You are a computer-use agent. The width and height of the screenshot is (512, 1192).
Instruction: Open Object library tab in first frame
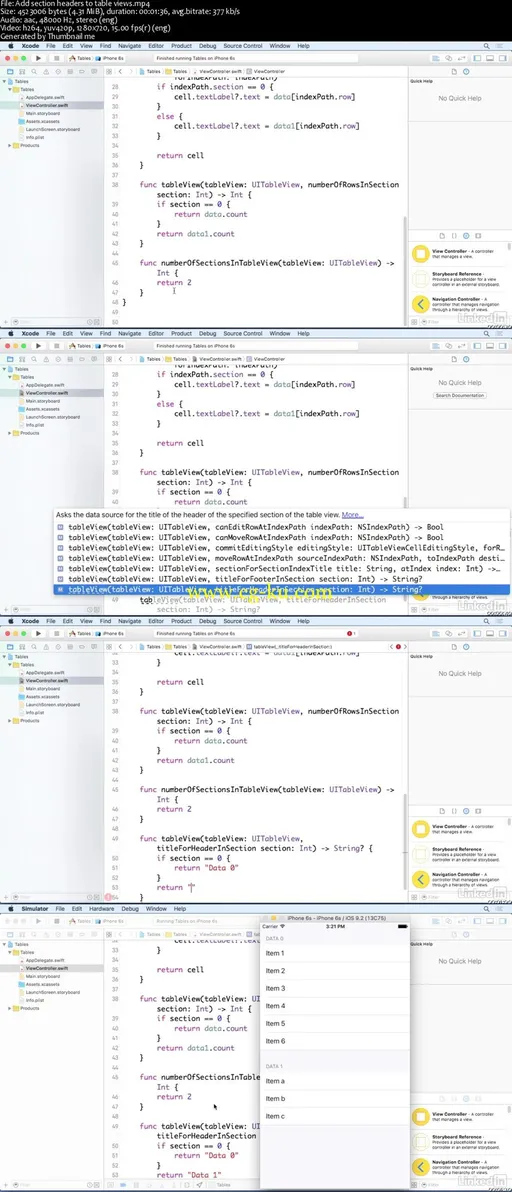(466, 236)
